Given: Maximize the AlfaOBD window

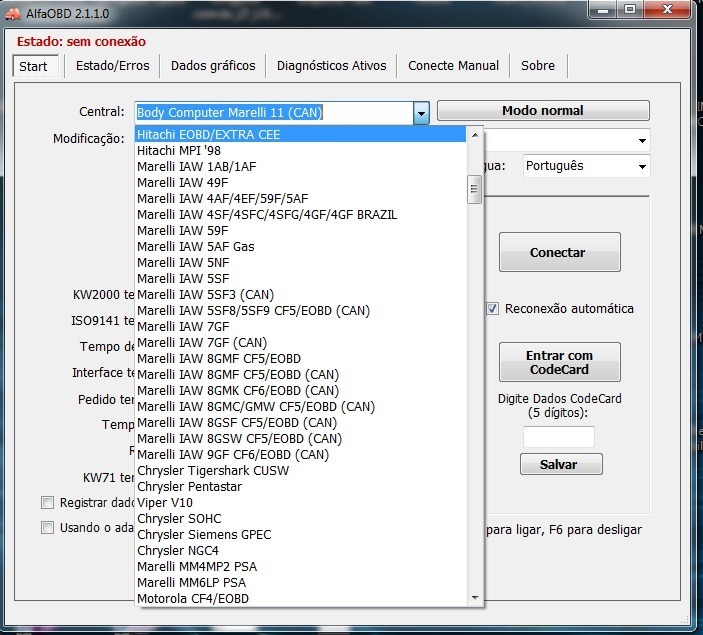Looking at the screenshot, I should click(x=630, y=9).
